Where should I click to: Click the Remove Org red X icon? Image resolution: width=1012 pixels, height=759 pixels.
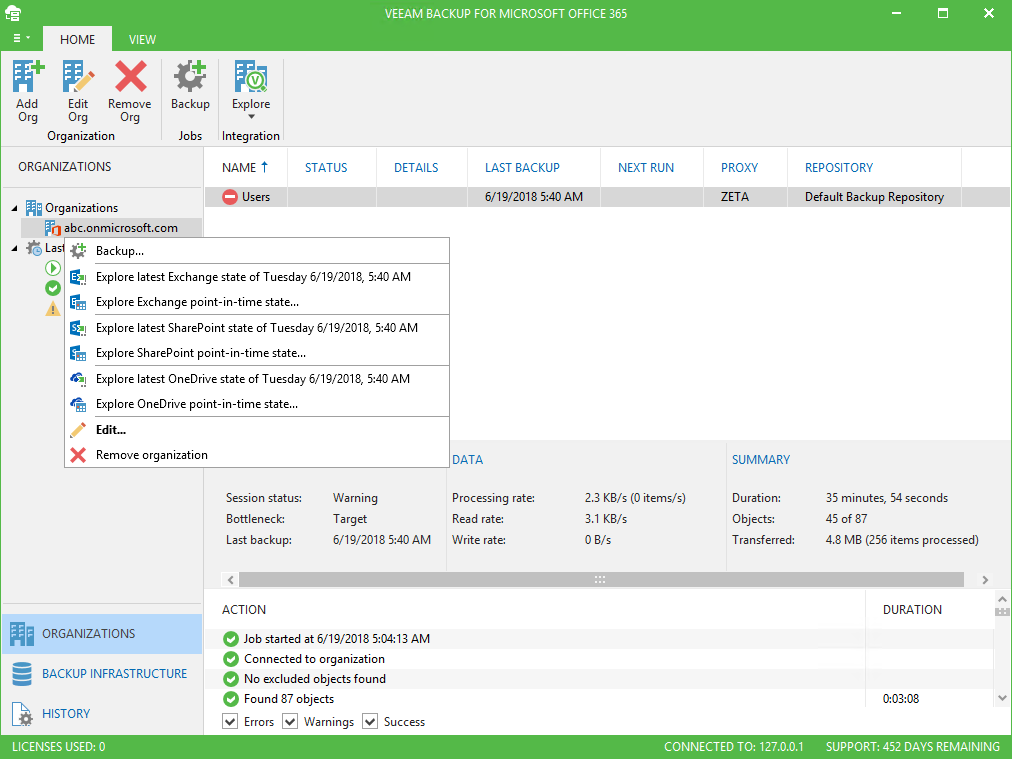(x=130, y=77)
